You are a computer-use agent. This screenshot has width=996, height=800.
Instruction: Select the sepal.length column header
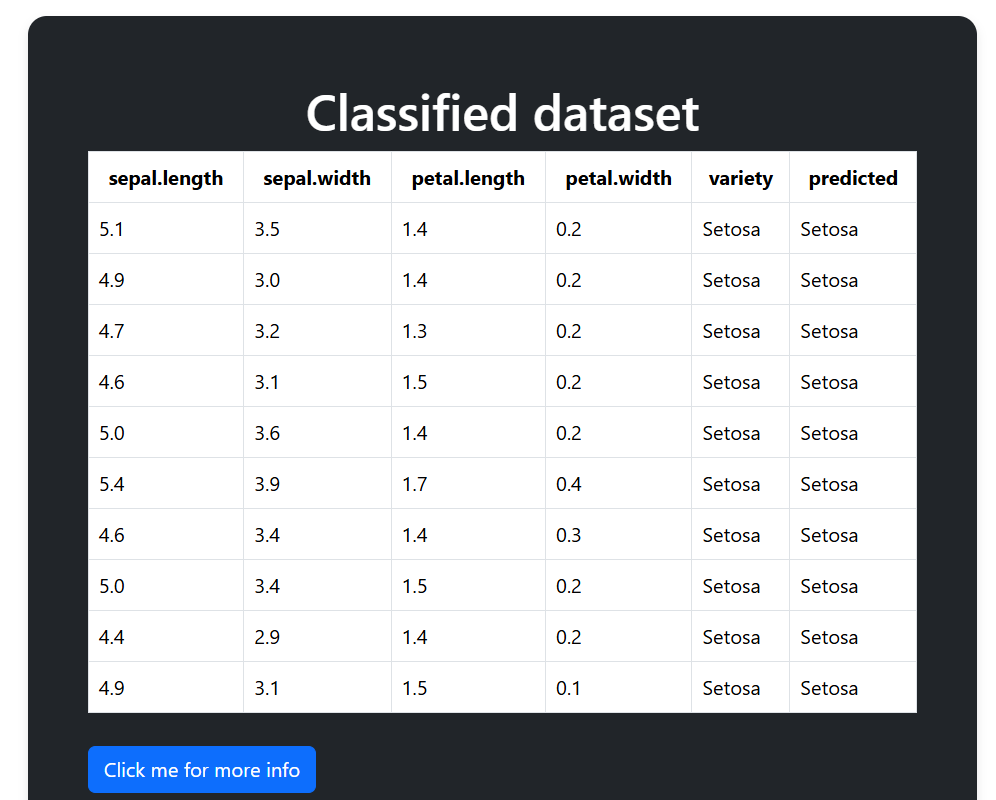click(166, 178)
